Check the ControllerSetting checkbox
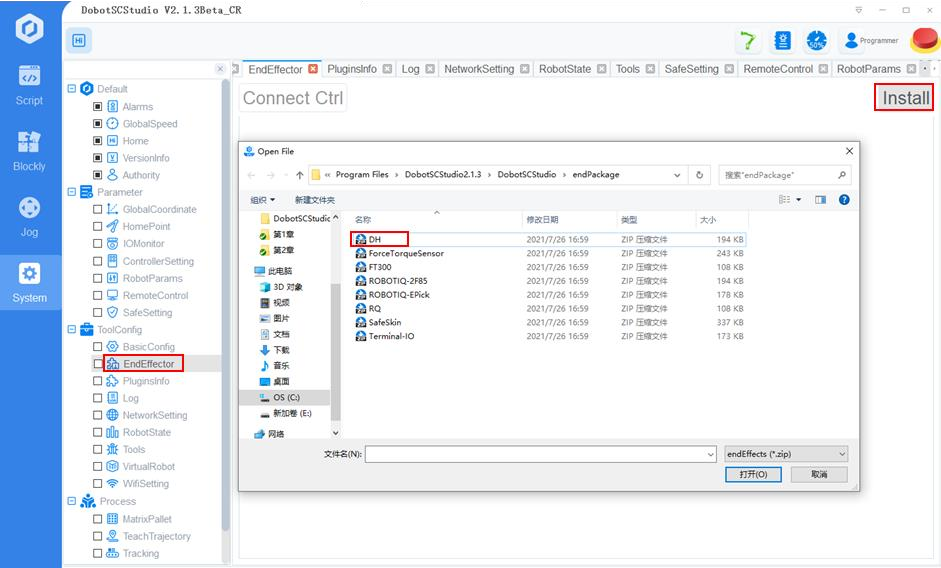The height and width of the screenshot is (568, 941). (97, 261)
